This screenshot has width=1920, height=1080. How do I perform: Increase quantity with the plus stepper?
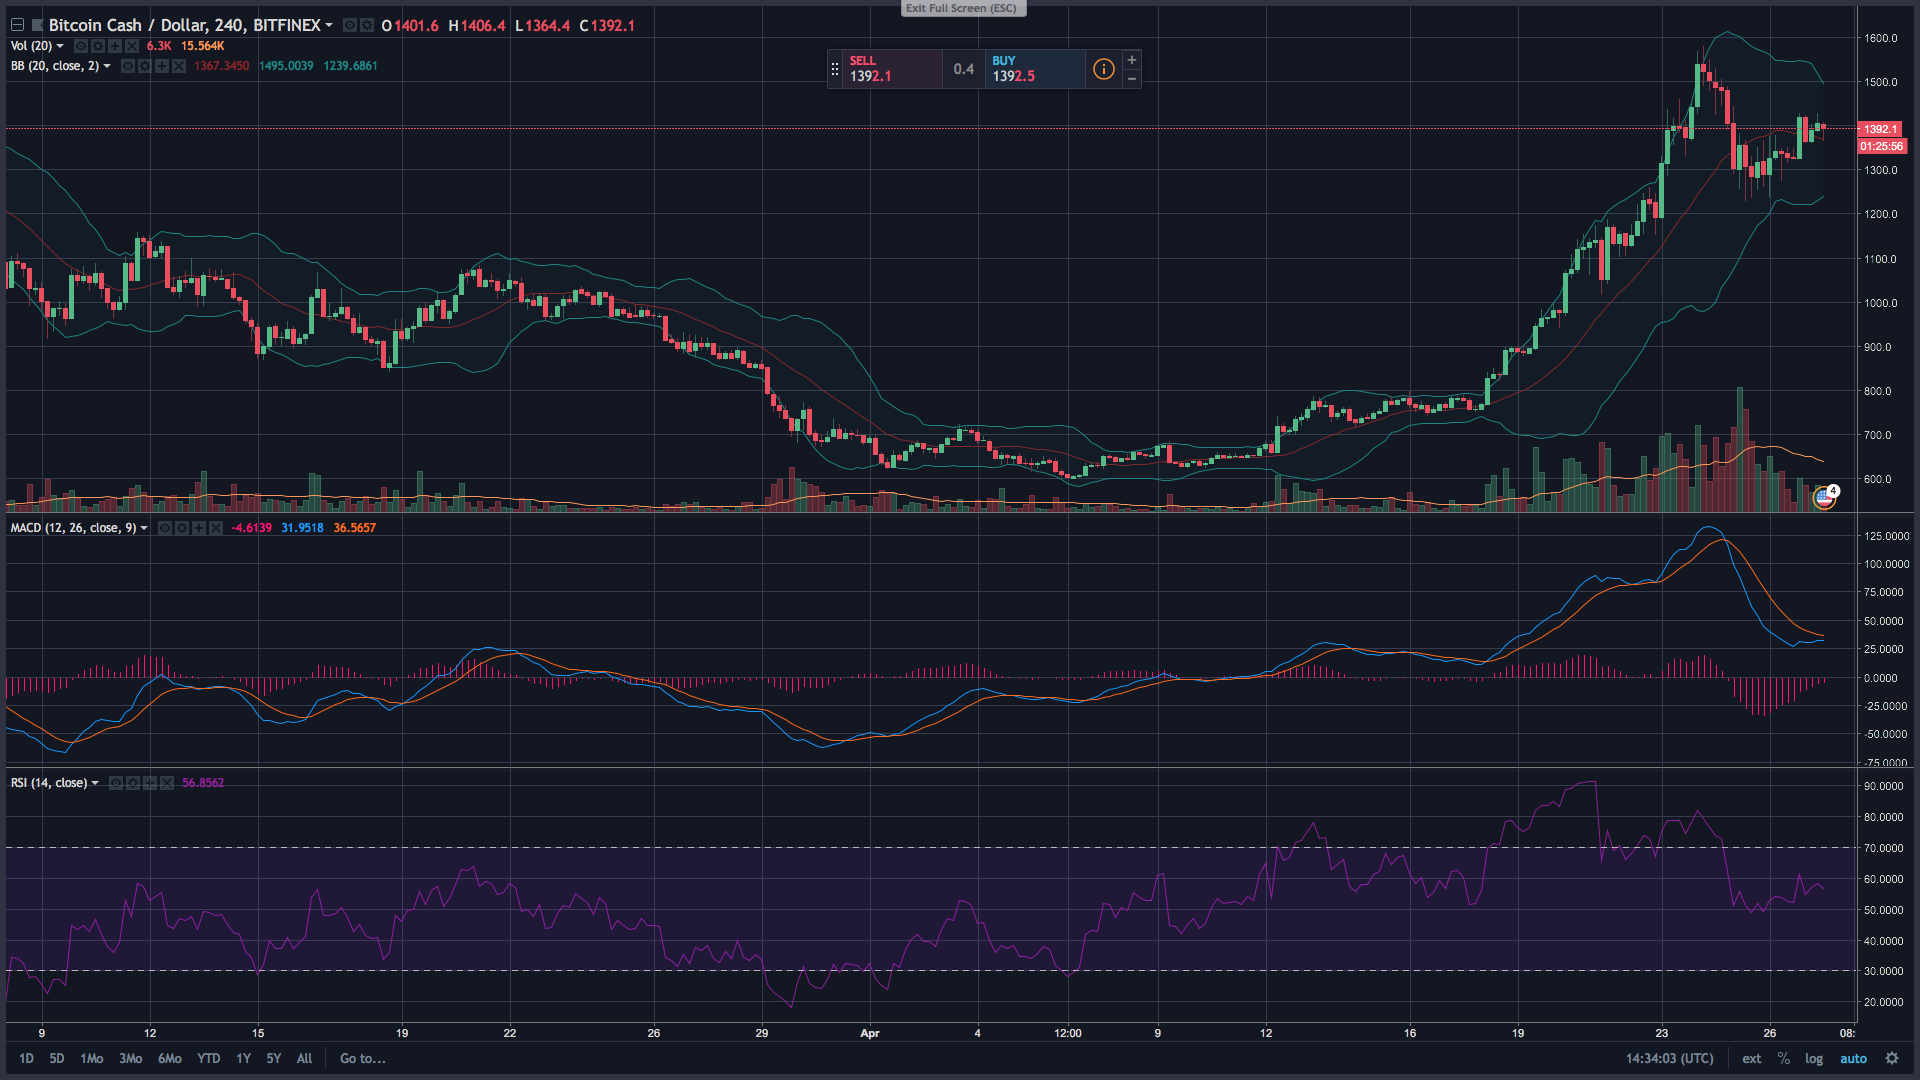pyautogui.click(x=1132, y=60)
